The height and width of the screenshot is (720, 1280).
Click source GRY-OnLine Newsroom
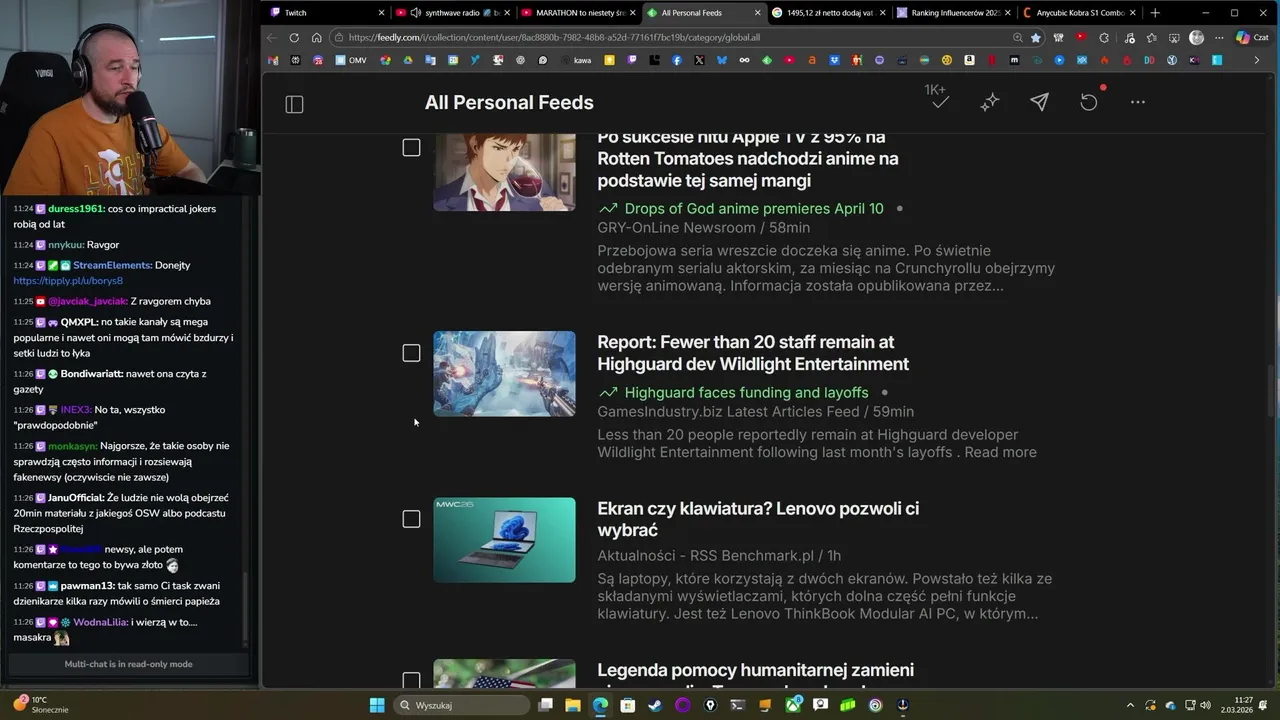pos(676,228)
